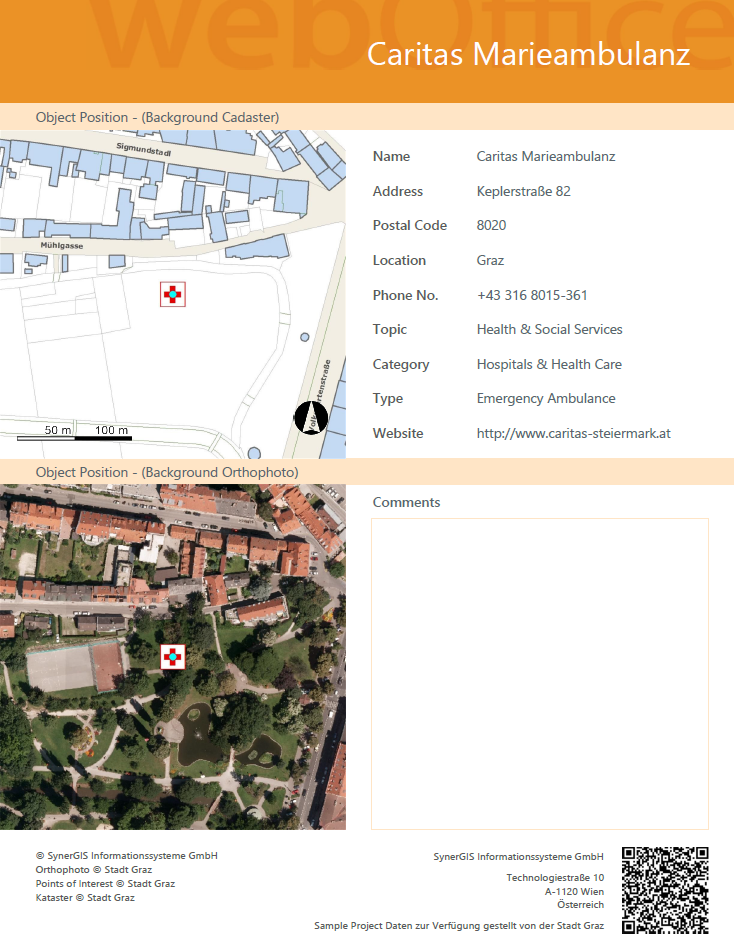Click the small blue circle near Volksgartenstraße
Screen dimensions: 734x951
[x=304, y=337]
